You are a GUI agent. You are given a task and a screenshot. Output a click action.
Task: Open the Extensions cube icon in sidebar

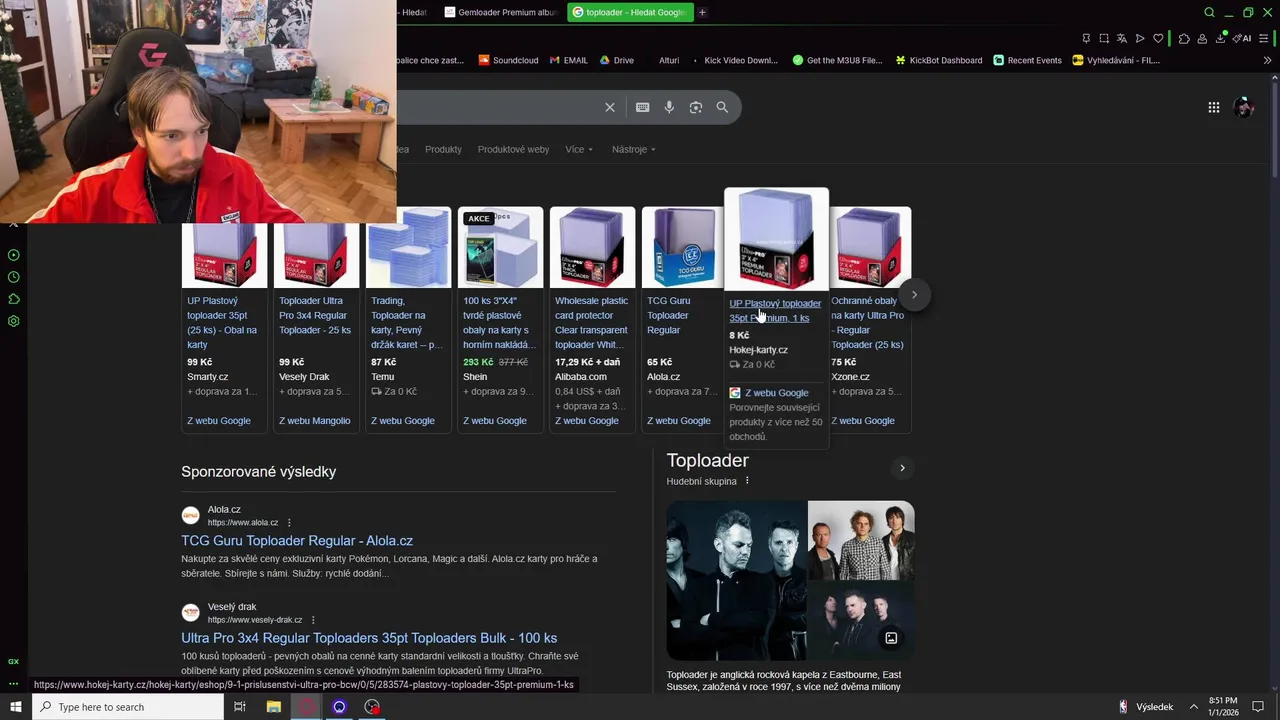click(13, 299)
